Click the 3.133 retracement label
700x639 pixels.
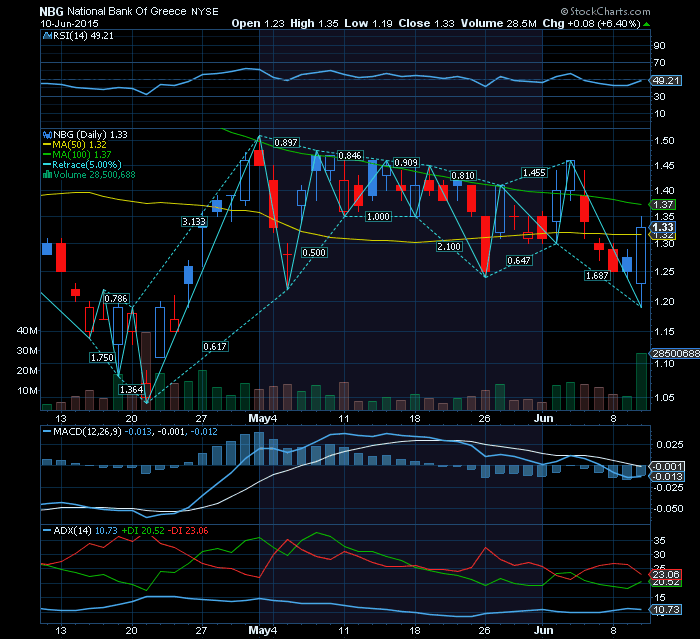click(194, 221)
